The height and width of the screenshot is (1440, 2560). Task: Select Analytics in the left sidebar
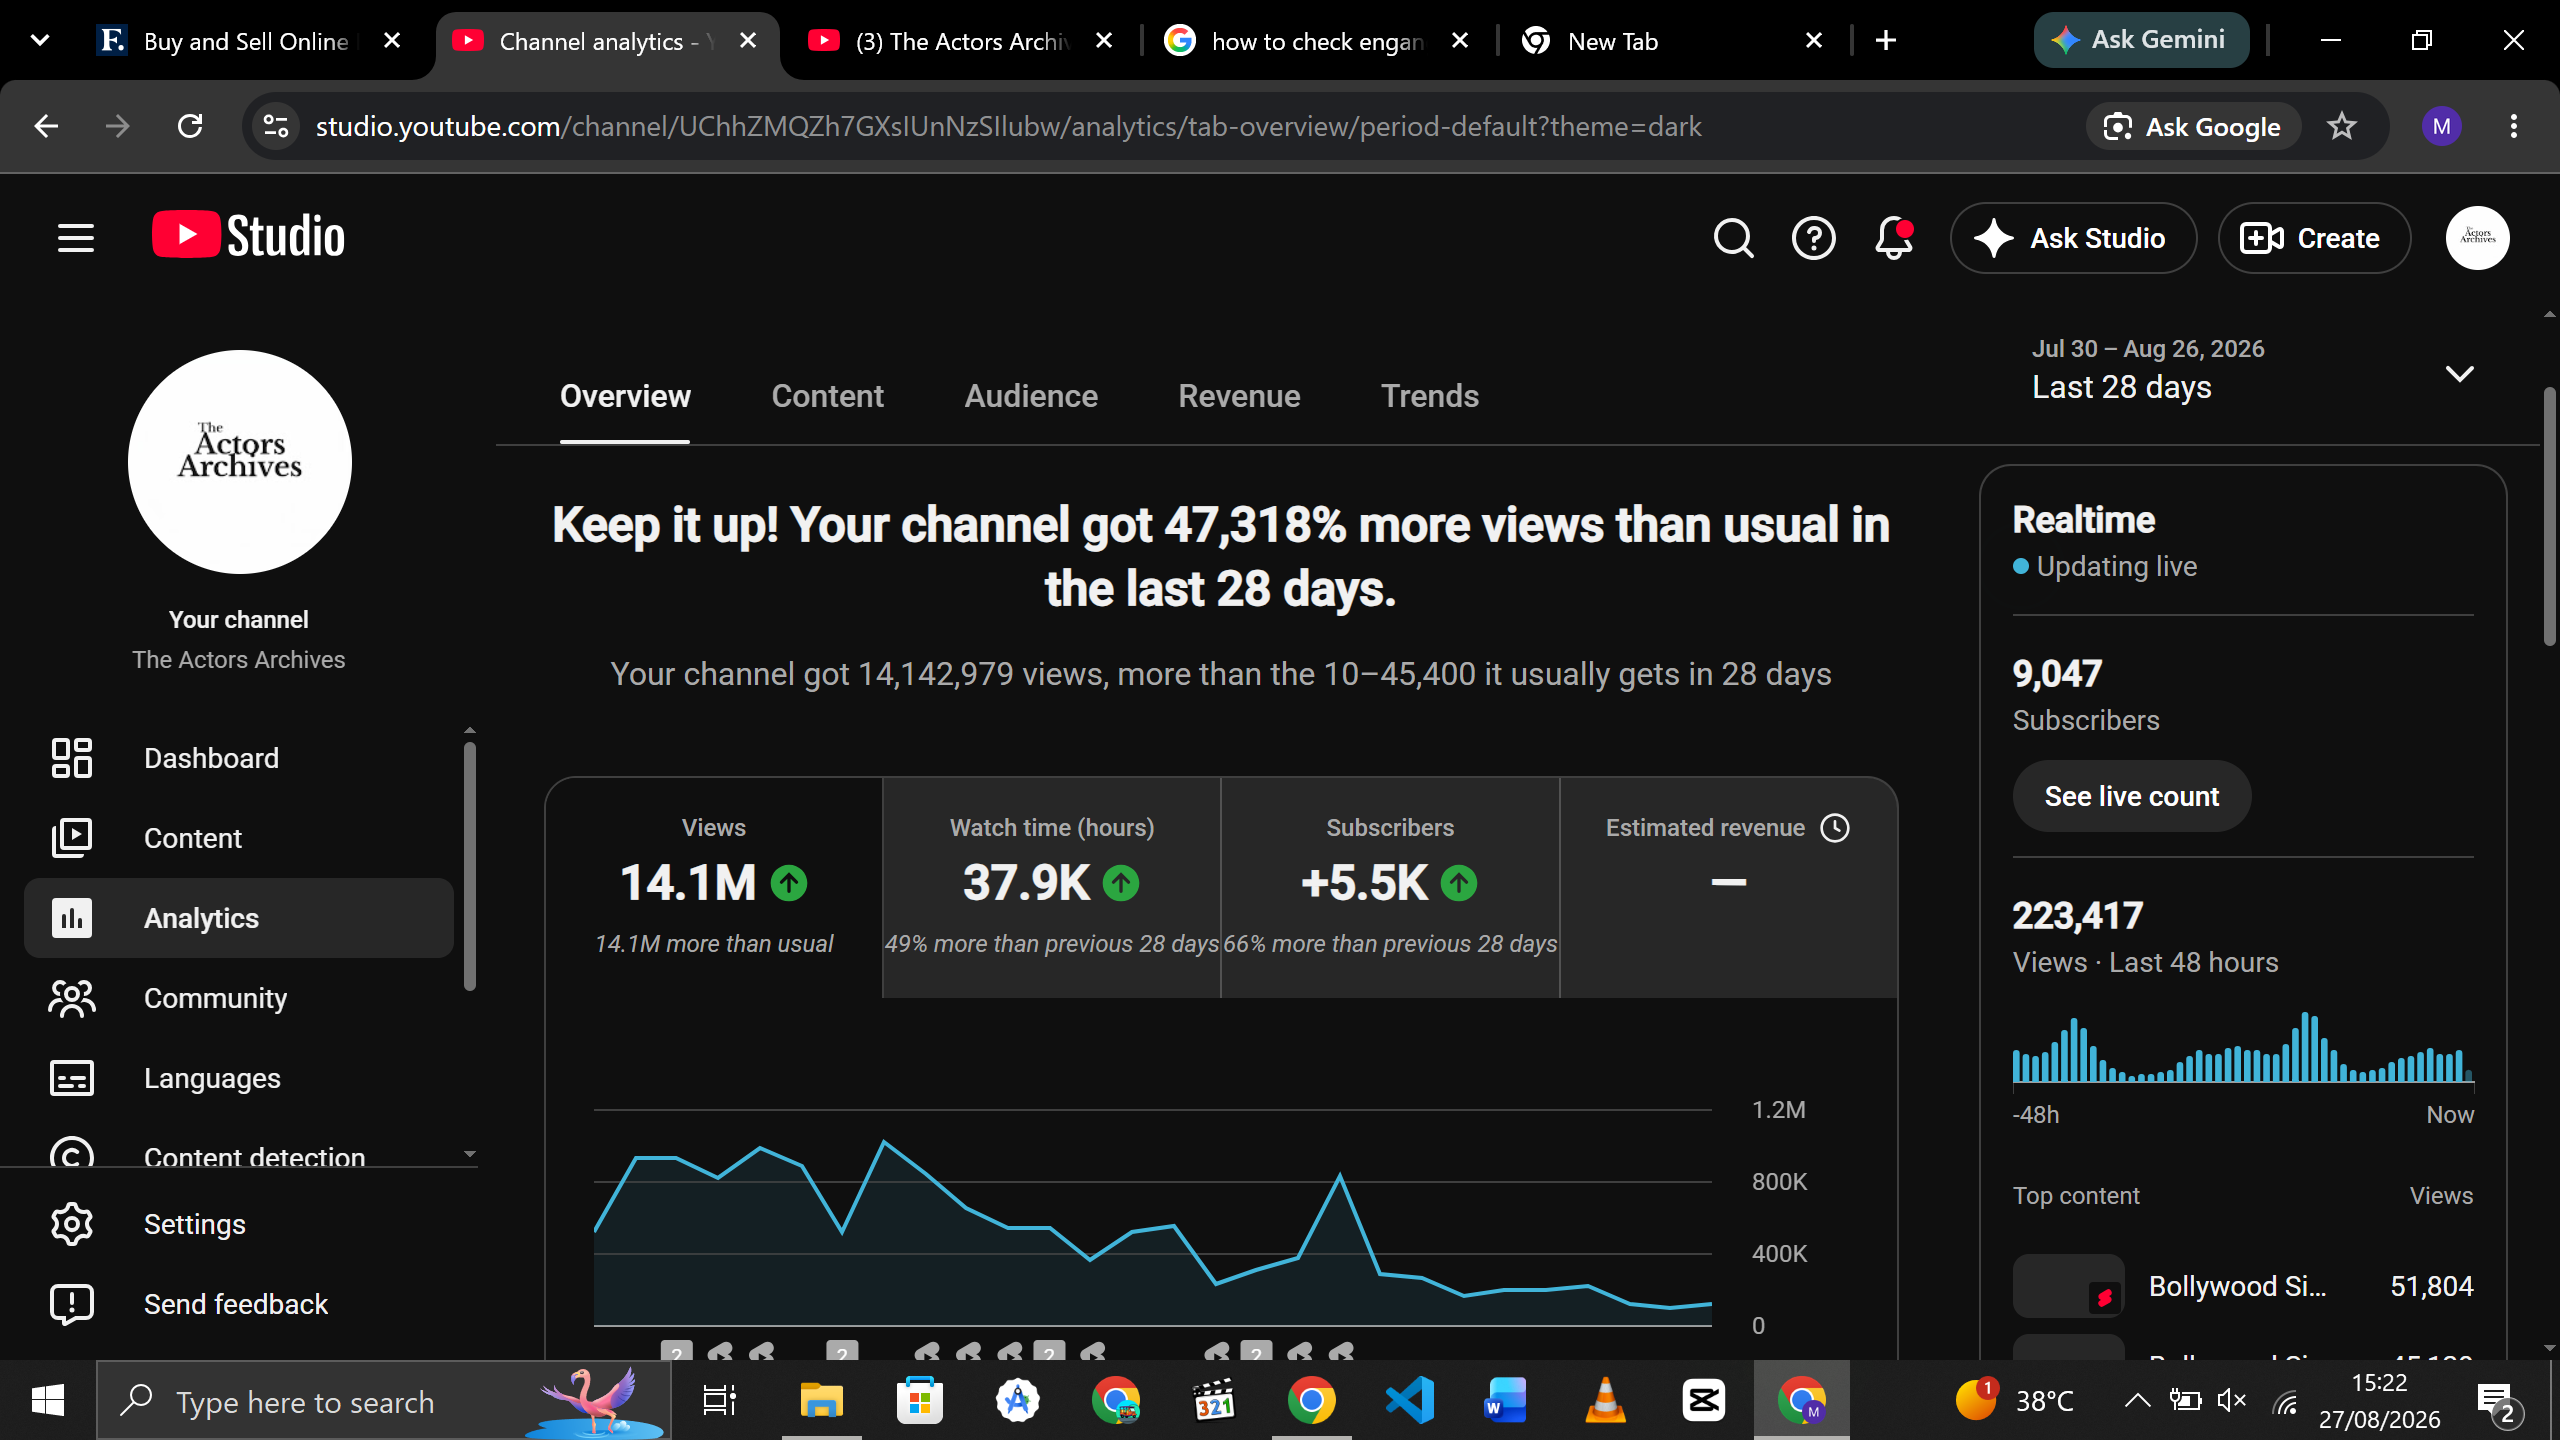[238, 918]
